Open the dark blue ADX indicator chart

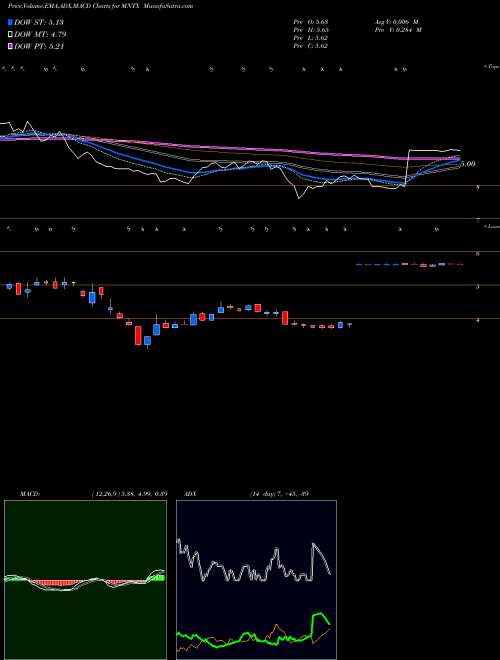[256, 580]
